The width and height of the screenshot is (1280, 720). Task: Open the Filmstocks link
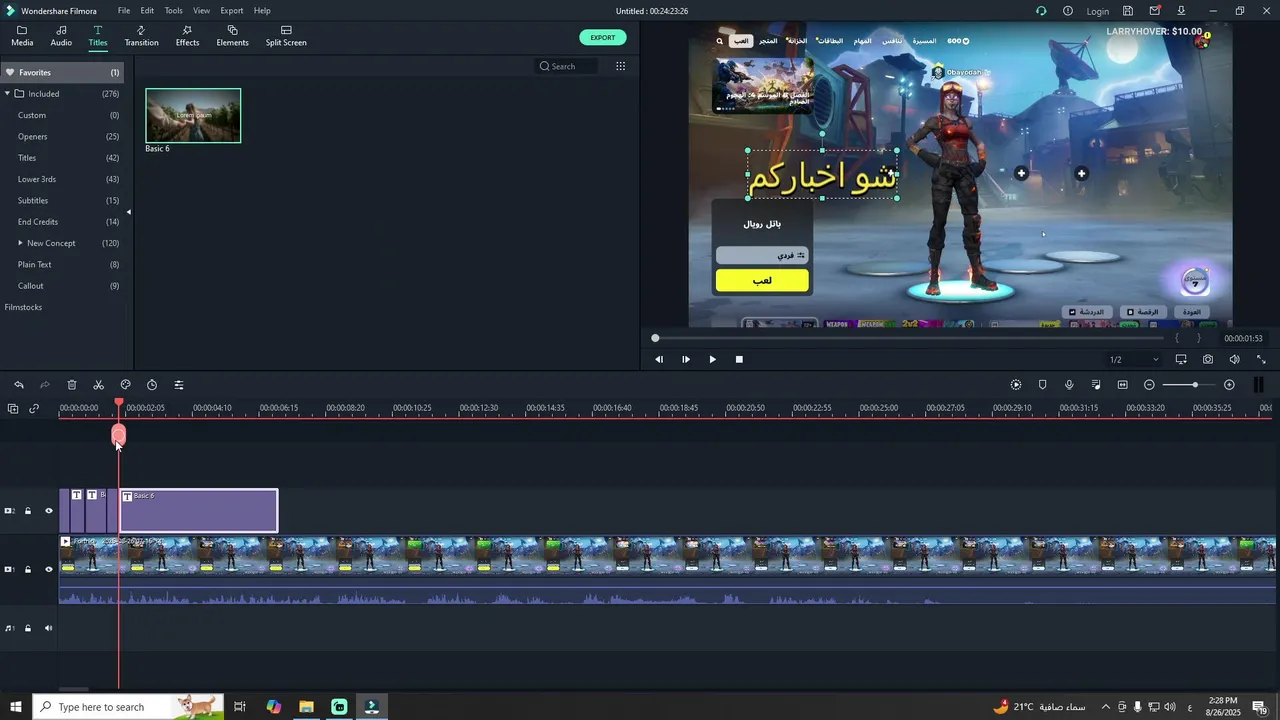(23, 307)
